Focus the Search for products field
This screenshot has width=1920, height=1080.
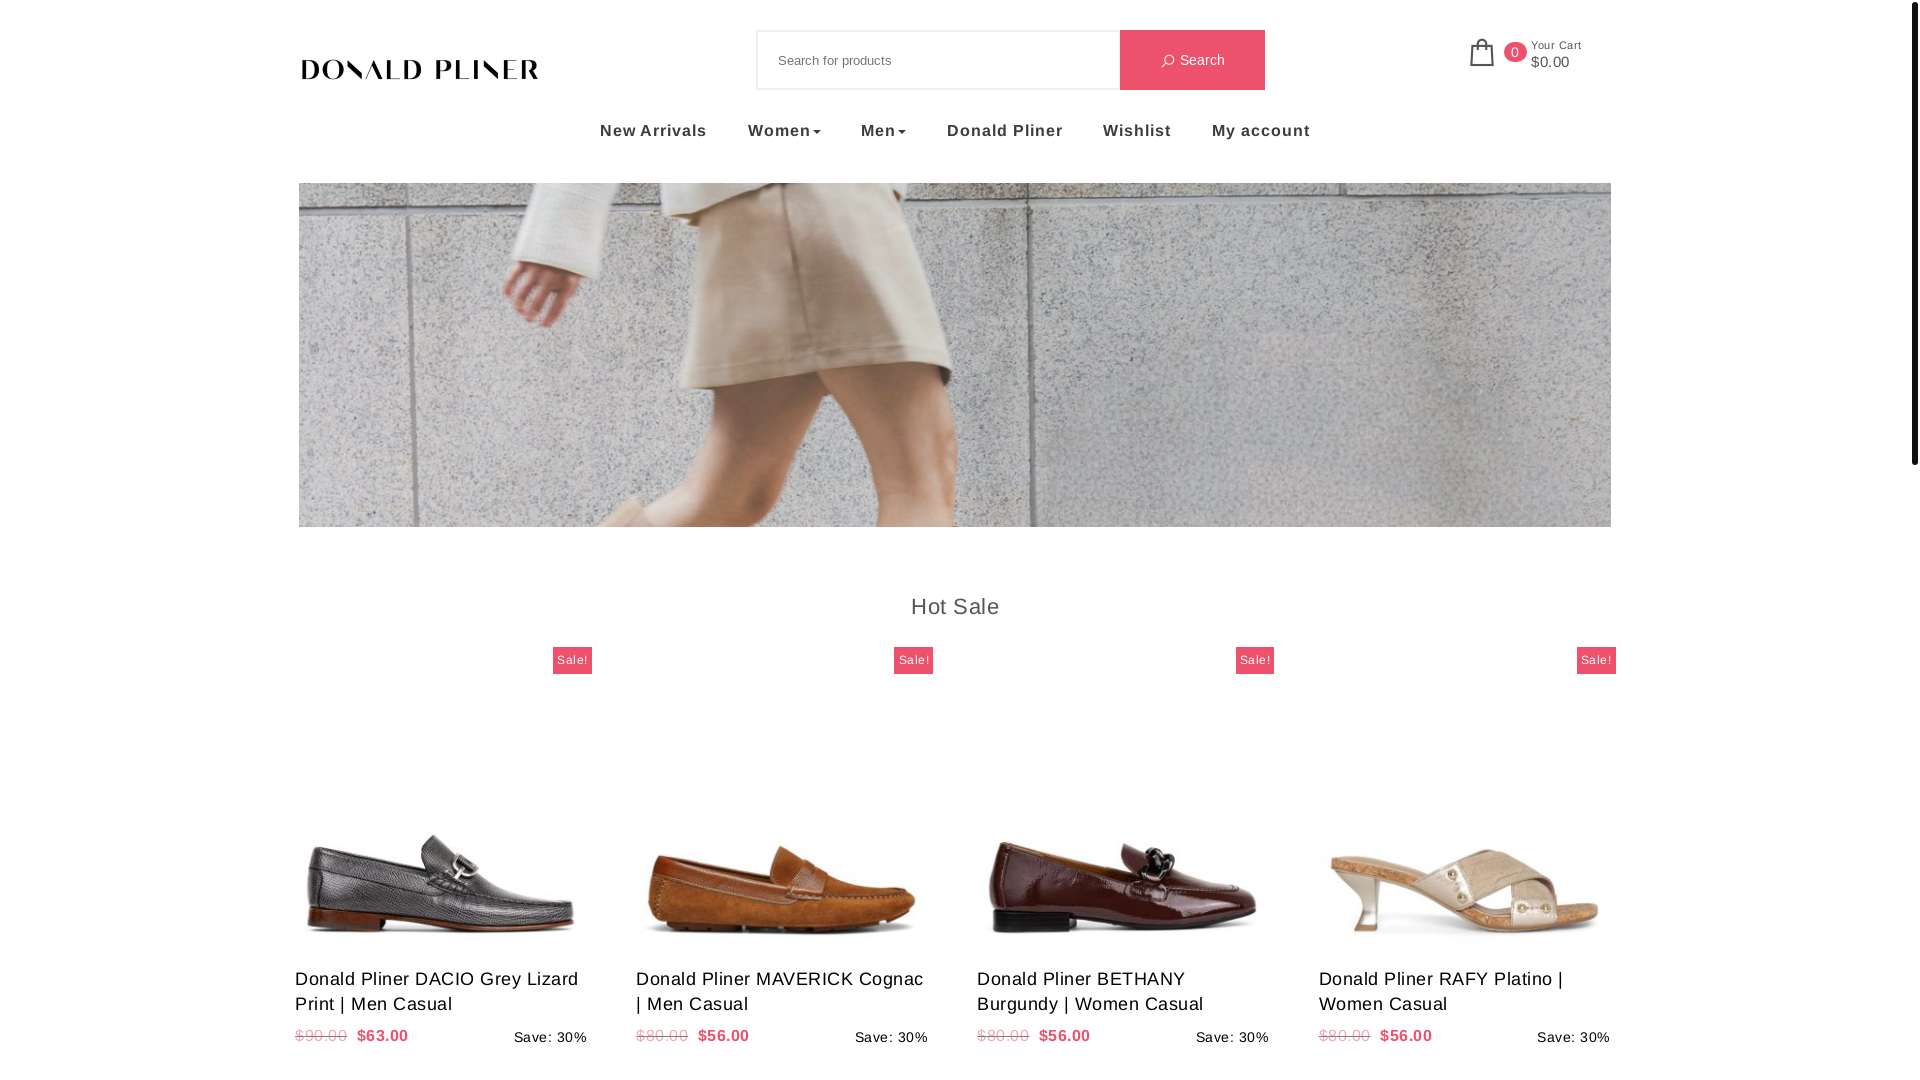click(x=938, y=60)
